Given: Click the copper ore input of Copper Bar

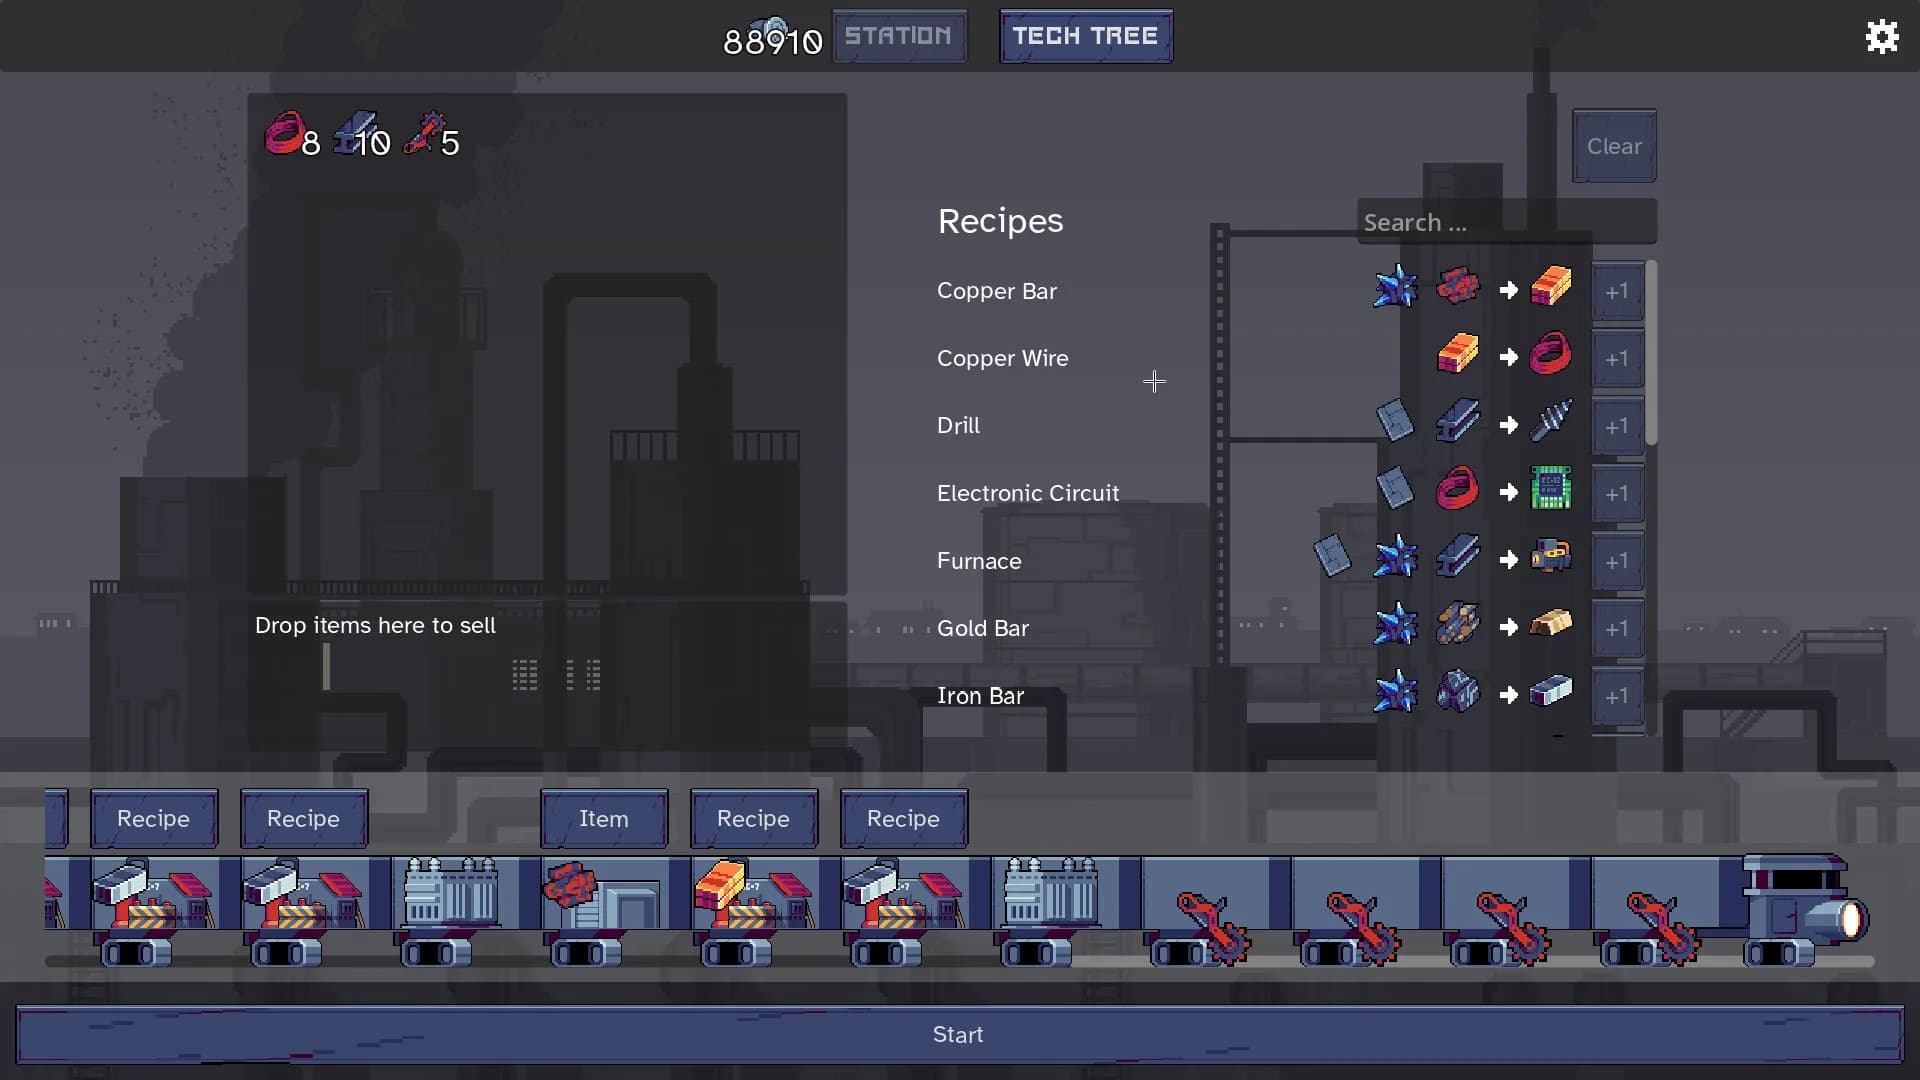Looking at the screenshot, I should coord(1458,287).
